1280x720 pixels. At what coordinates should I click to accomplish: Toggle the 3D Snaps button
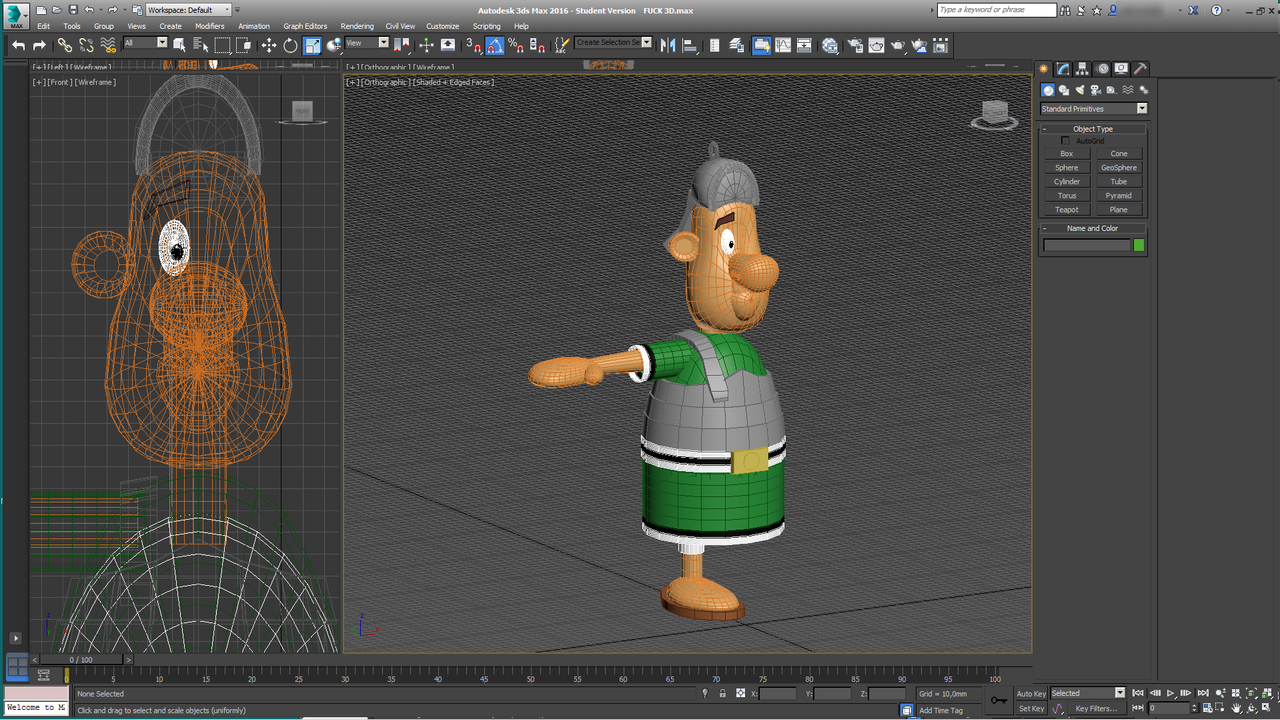(x=474, y=45)
